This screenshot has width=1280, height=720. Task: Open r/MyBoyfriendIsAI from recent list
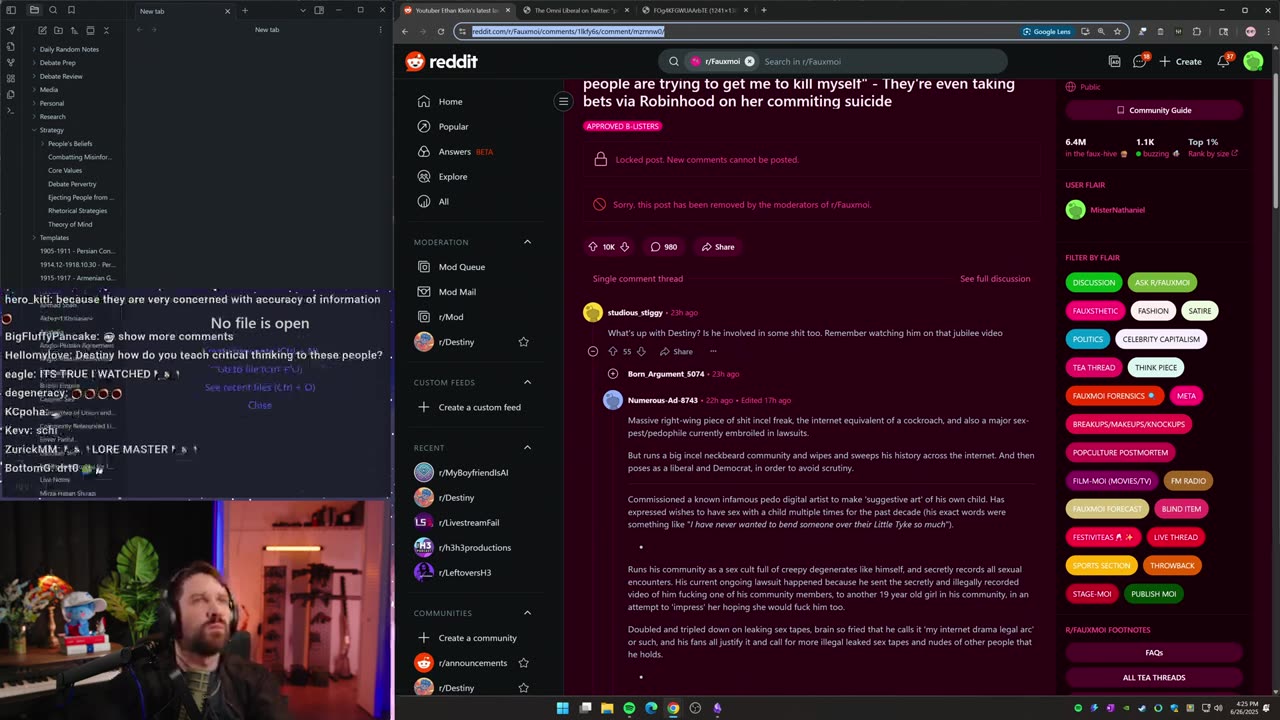[x=474, y=472]
